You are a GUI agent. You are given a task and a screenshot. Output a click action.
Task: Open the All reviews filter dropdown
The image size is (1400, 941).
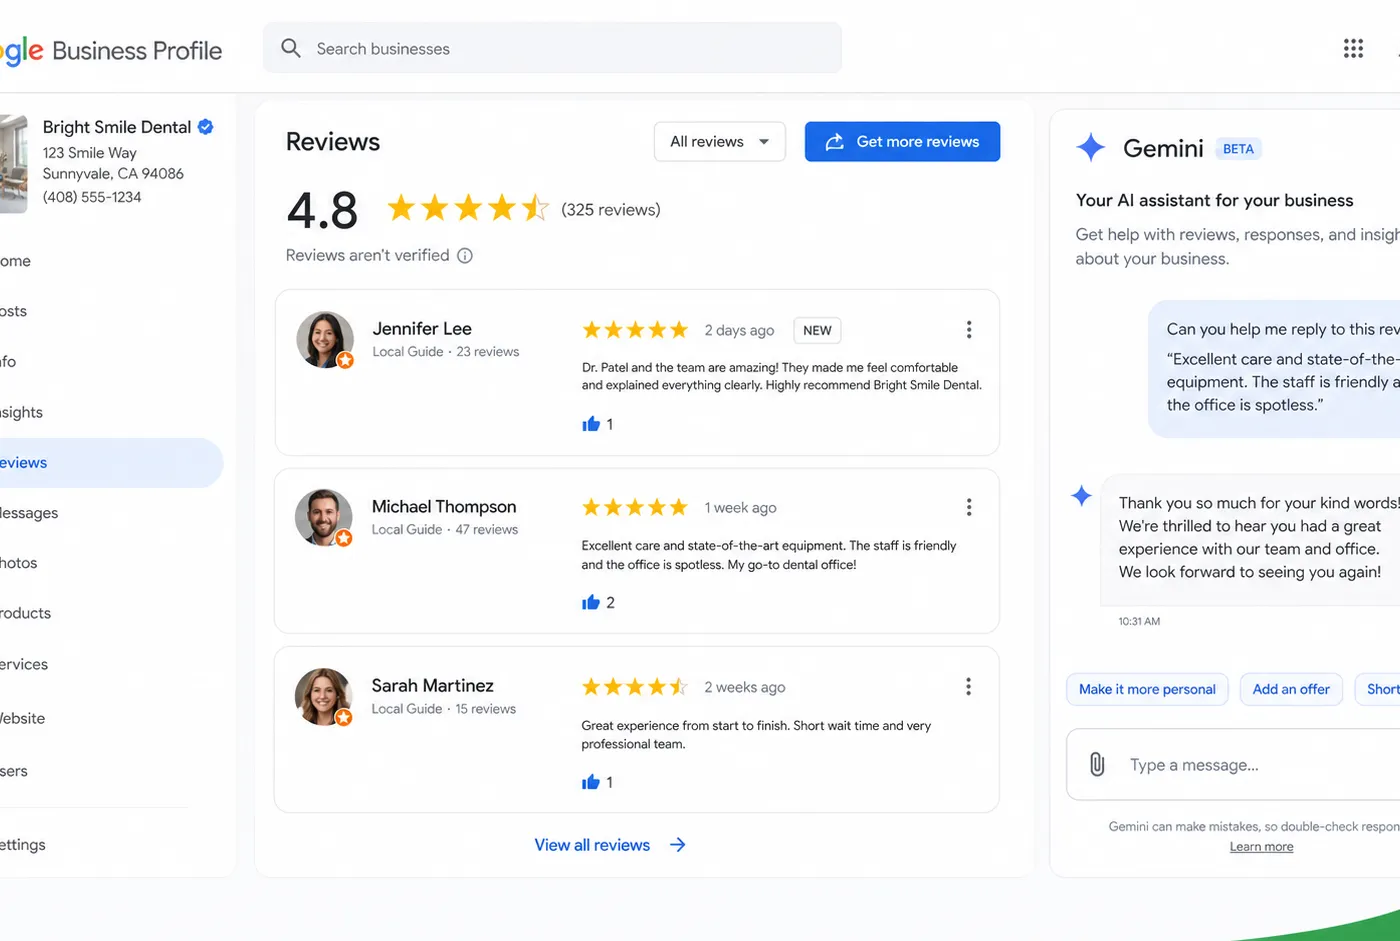[x=720, y=142]
